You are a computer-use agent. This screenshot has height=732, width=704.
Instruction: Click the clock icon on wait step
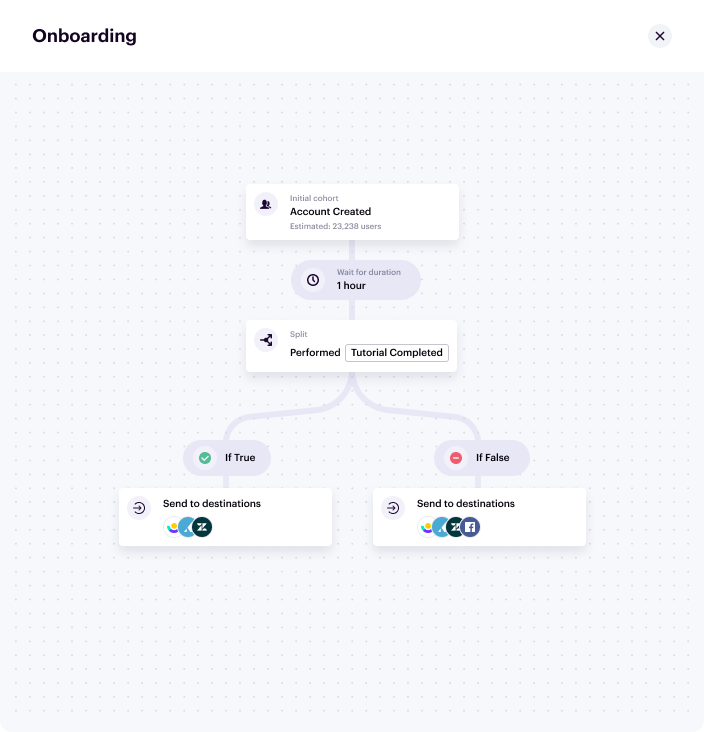313,280
